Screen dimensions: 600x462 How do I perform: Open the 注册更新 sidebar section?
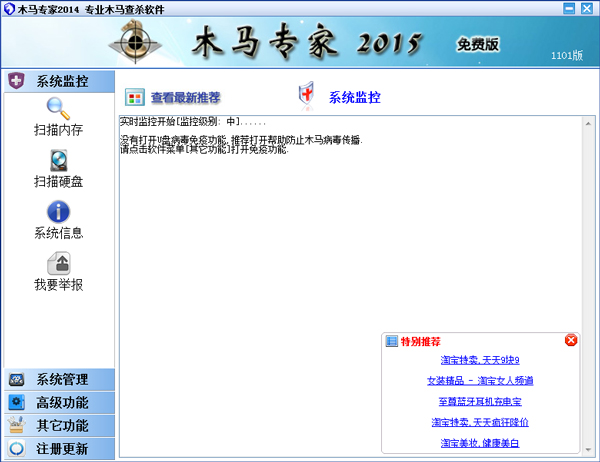[59, 449]
